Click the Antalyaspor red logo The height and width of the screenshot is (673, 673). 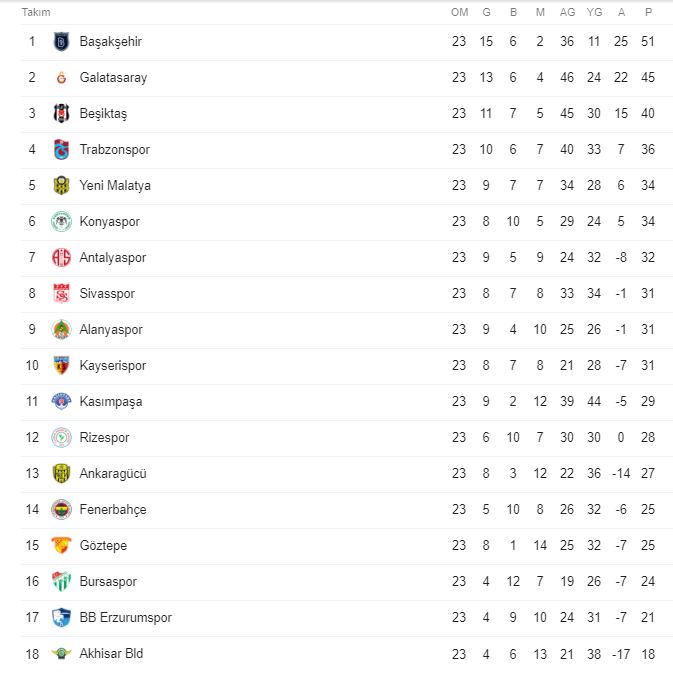61,258
